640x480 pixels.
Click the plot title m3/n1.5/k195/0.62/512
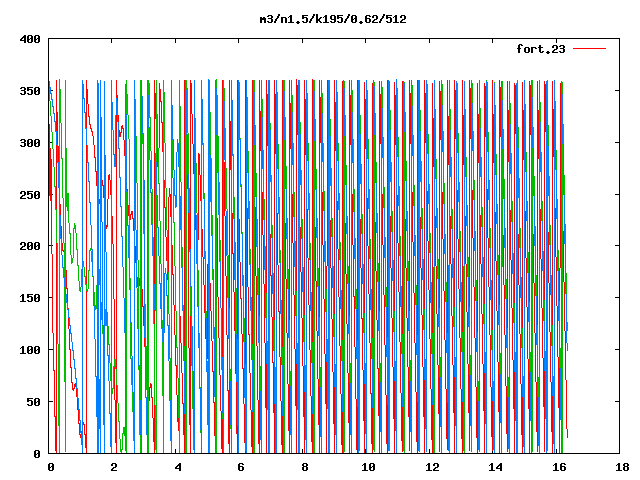(x=333, y=20)
